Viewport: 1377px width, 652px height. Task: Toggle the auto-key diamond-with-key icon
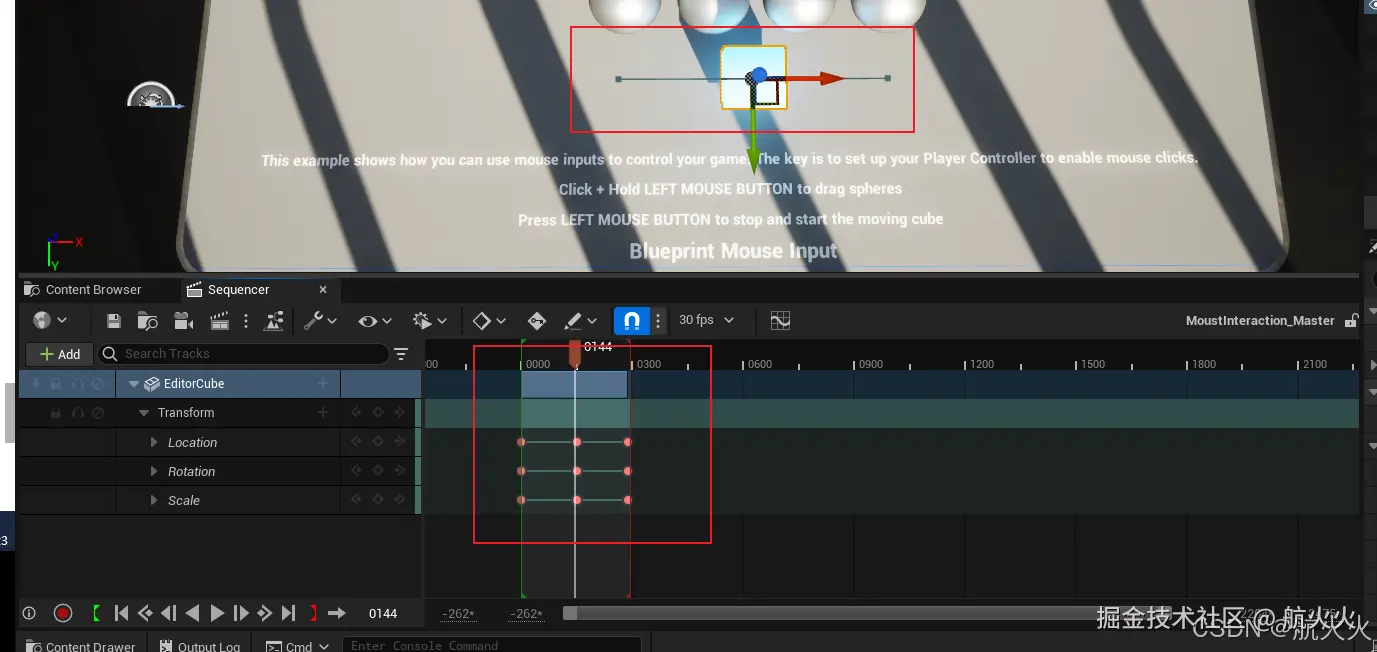pyautogui.click(x=537, y=321)
